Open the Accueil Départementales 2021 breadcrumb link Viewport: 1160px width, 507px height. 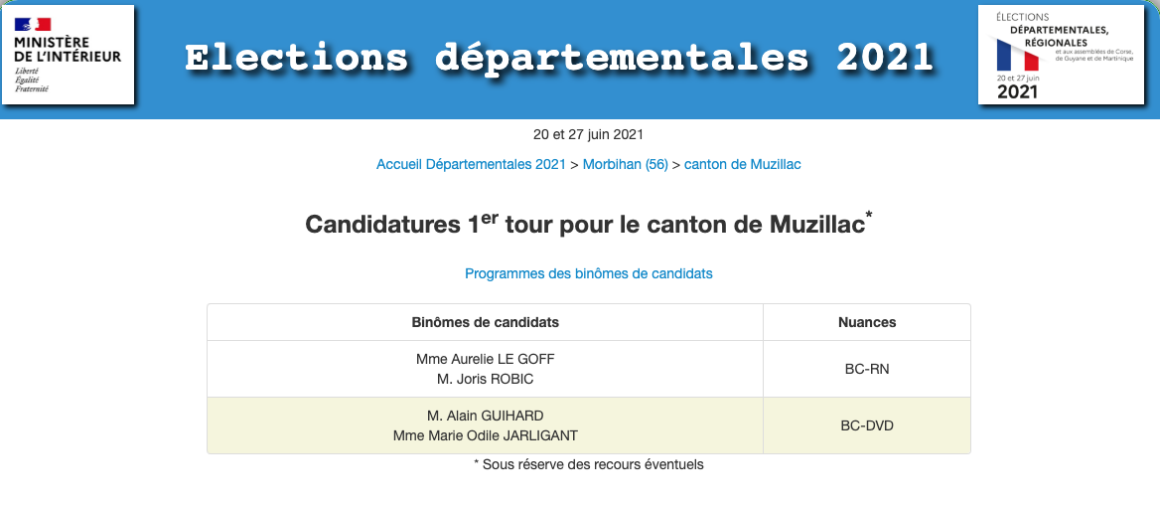pyautogui.click(x=471, y=164)
